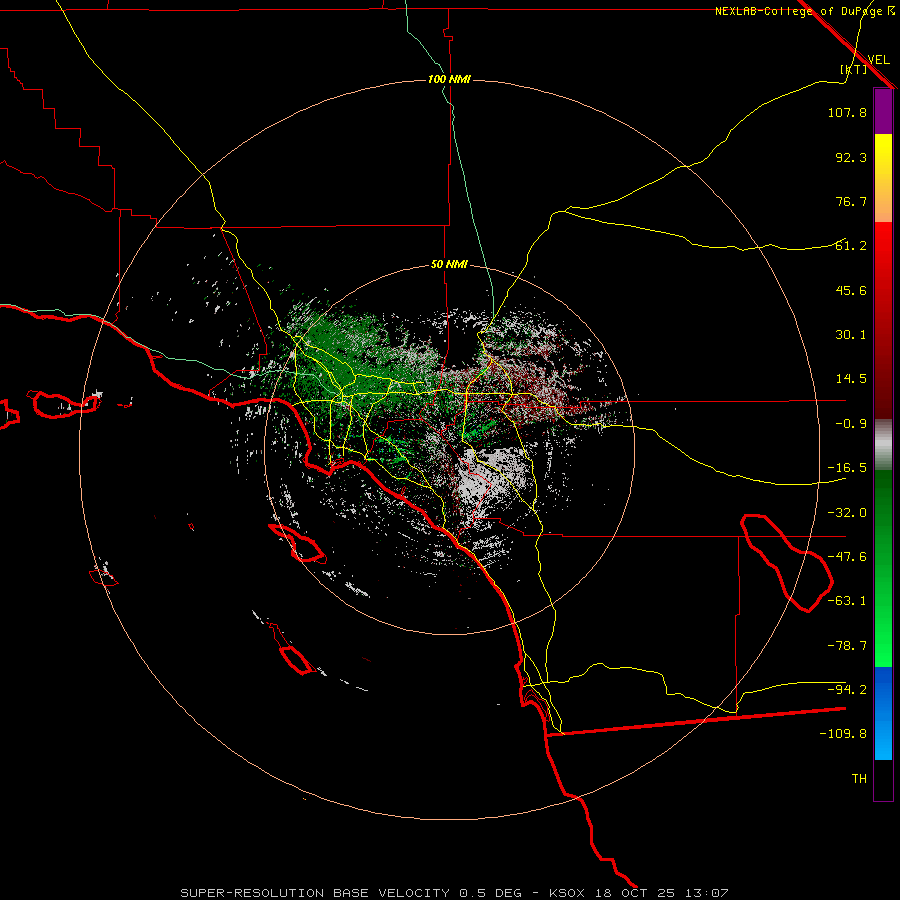Viewport: 900px width, 900px height.
Task: Click the VEL legend title
Action: point(878,60)
